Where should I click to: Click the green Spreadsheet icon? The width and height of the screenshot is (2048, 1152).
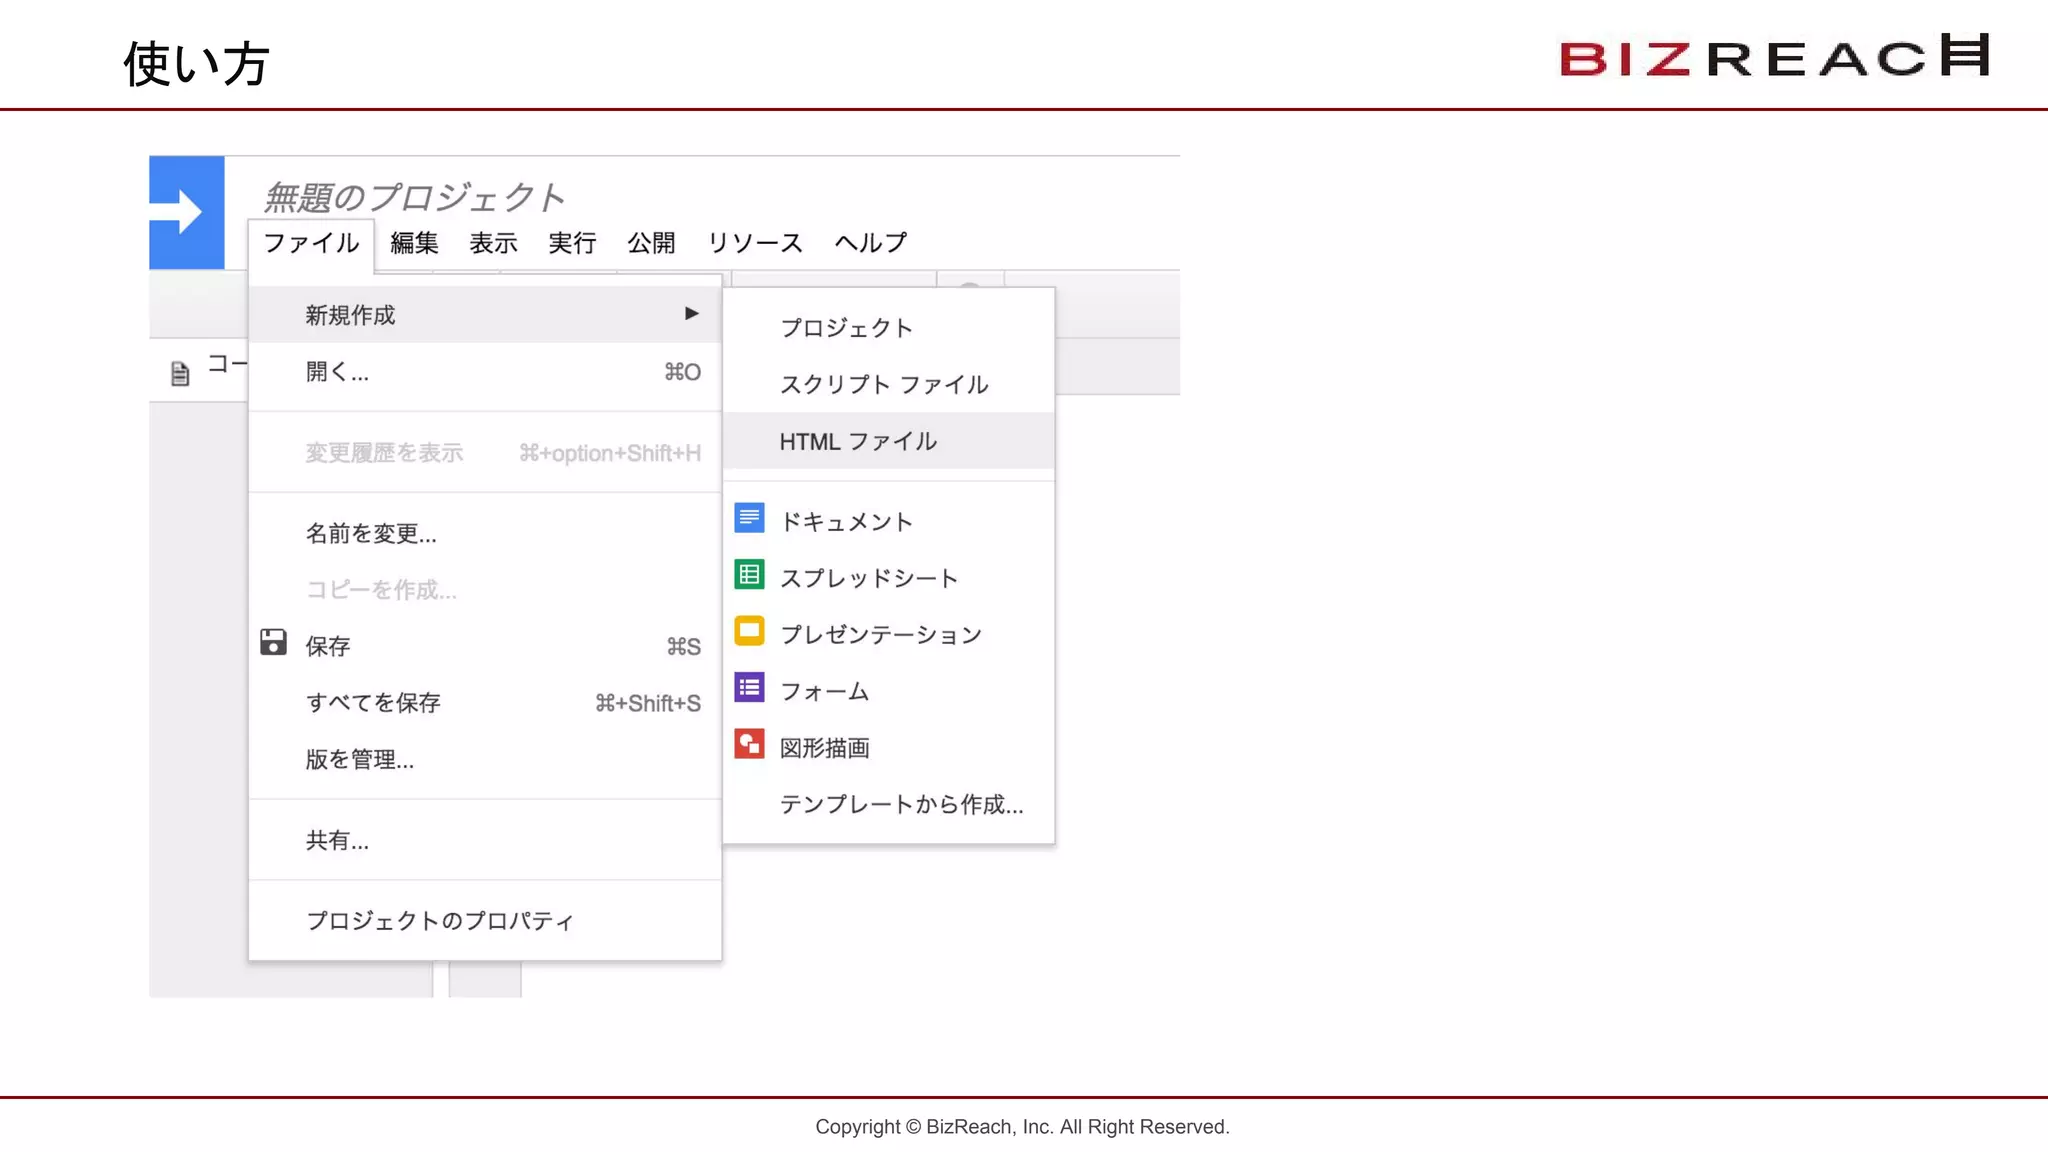click(x=749, y=575)
